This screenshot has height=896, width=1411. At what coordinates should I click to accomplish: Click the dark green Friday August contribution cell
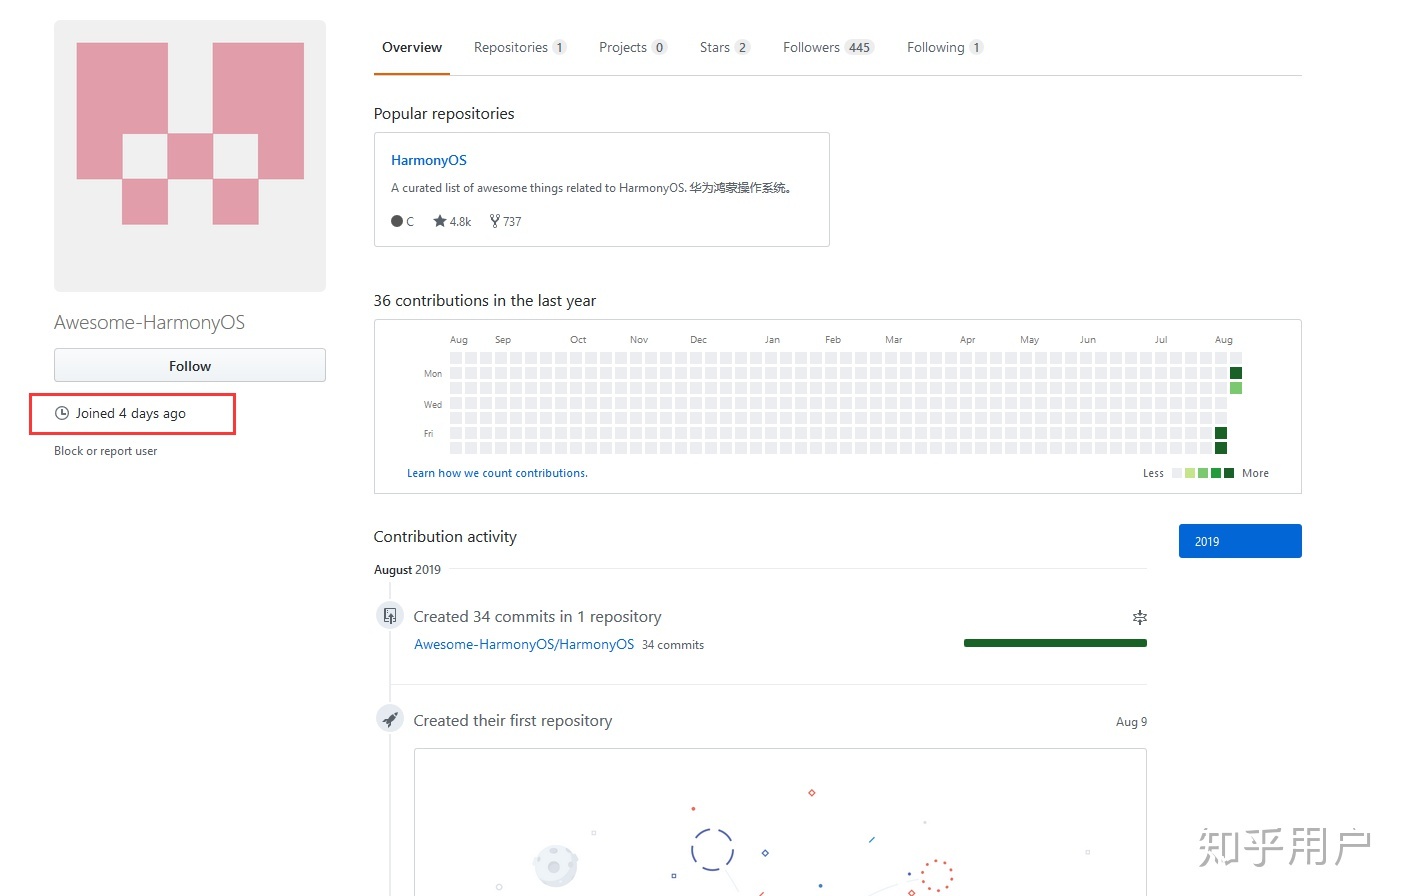1221,433
